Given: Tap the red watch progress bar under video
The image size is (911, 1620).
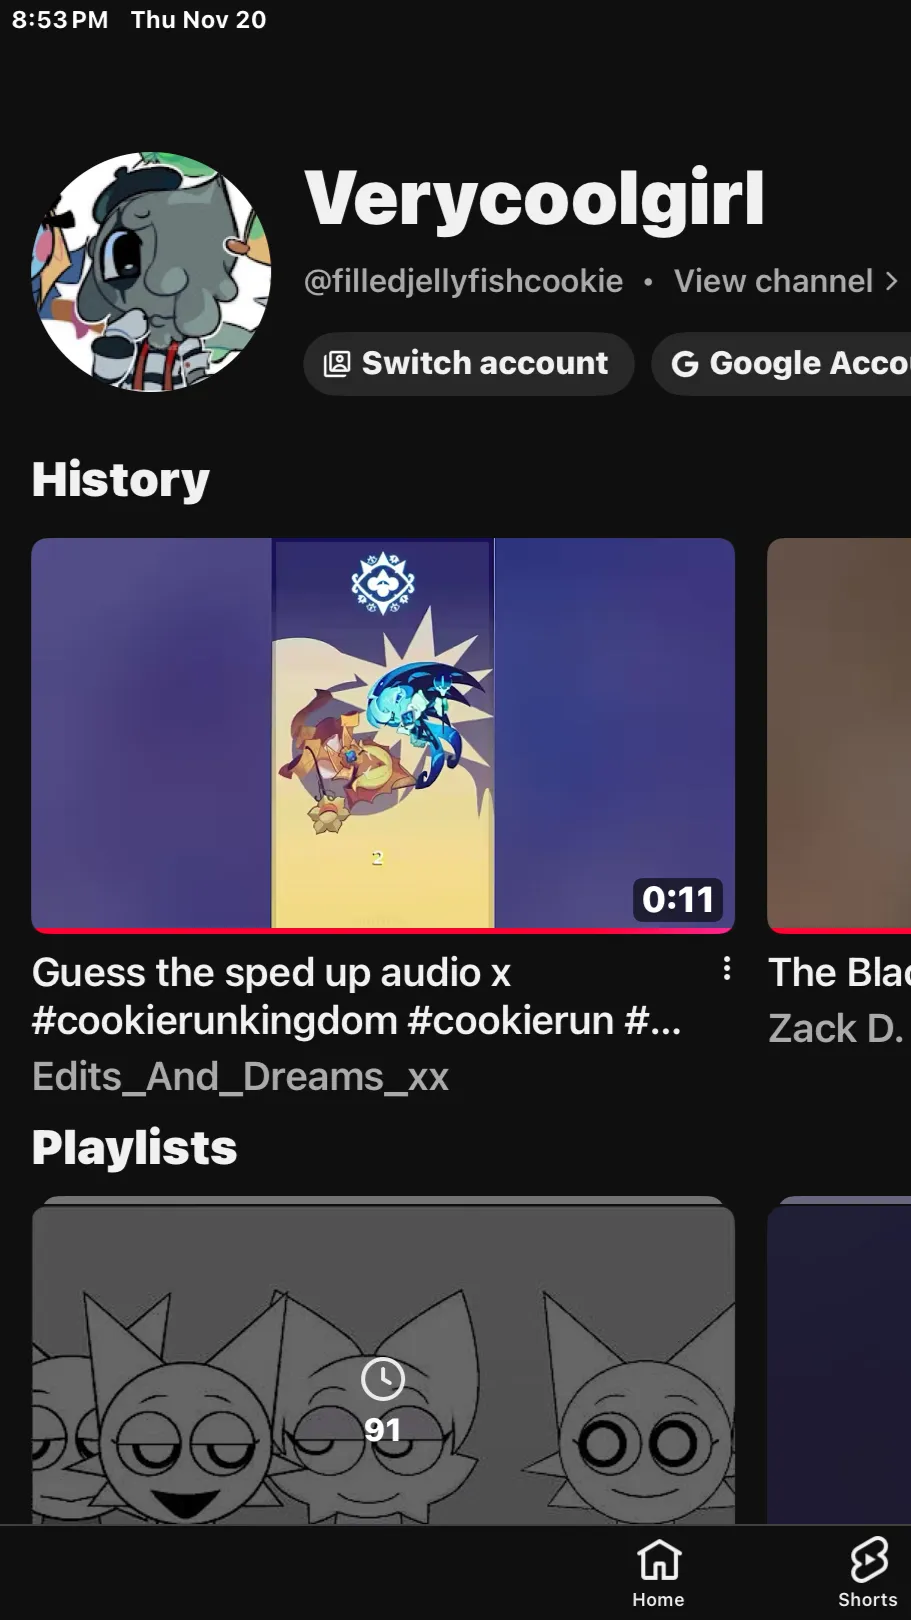Looking at the screenshot, I should pos(383,930).
